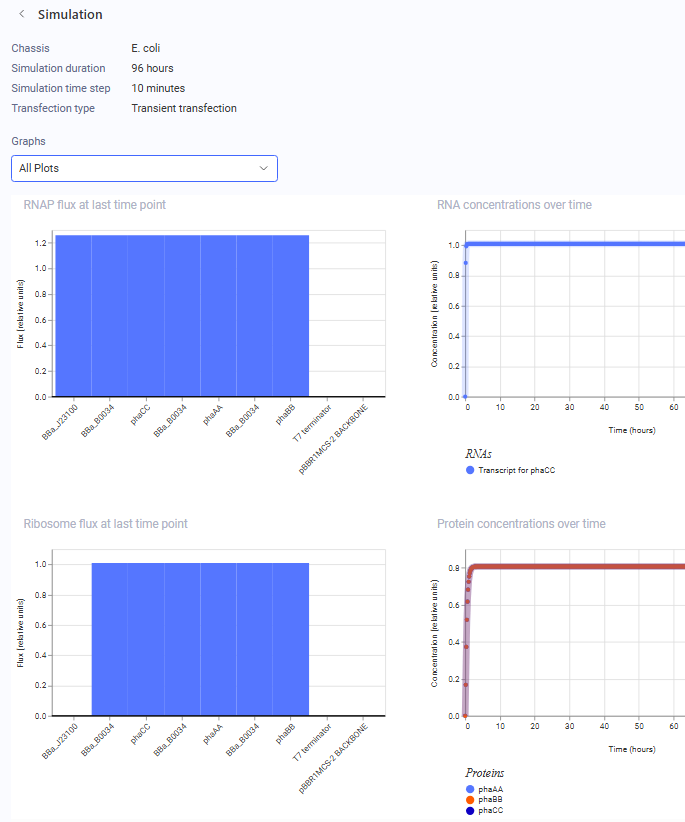
Task: Click the phaCC bar in the Ribosome flux chart
Action: (x=146, y=639)
